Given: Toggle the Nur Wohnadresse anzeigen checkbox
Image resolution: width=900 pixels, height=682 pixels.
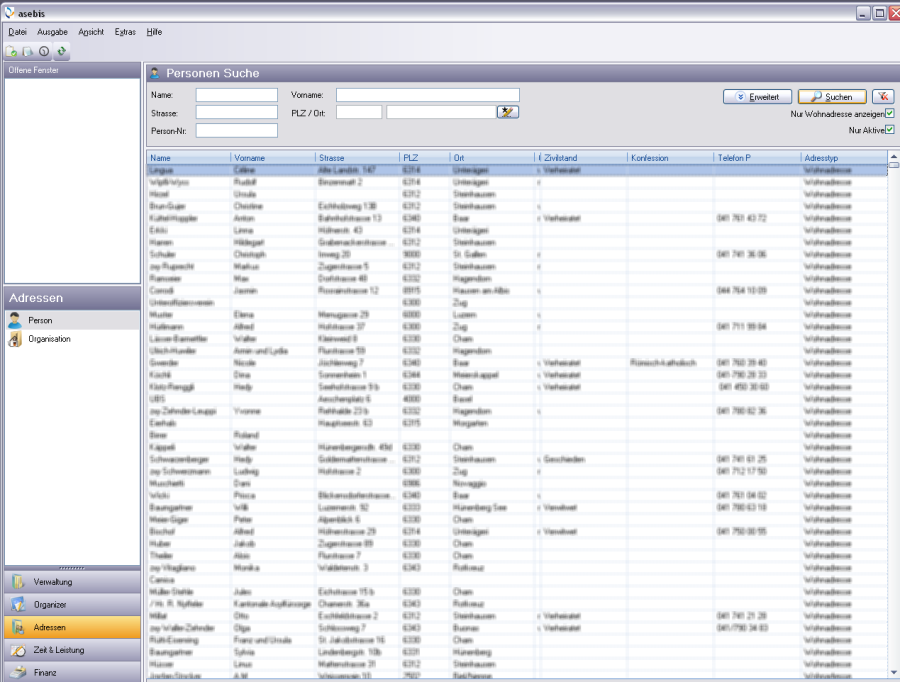Looking at the screenshot, I should click(889, 114).
